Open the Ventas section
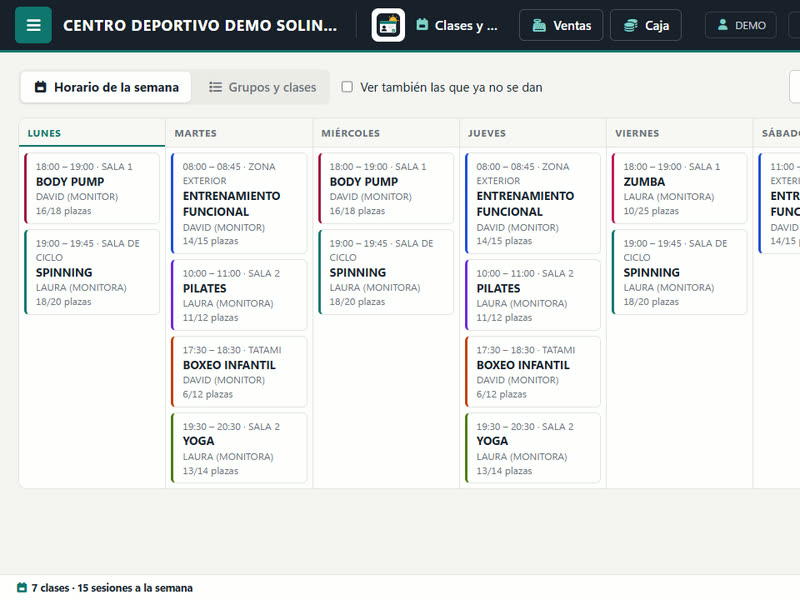This screenshot has height=600, width=800. pos(561,25)
